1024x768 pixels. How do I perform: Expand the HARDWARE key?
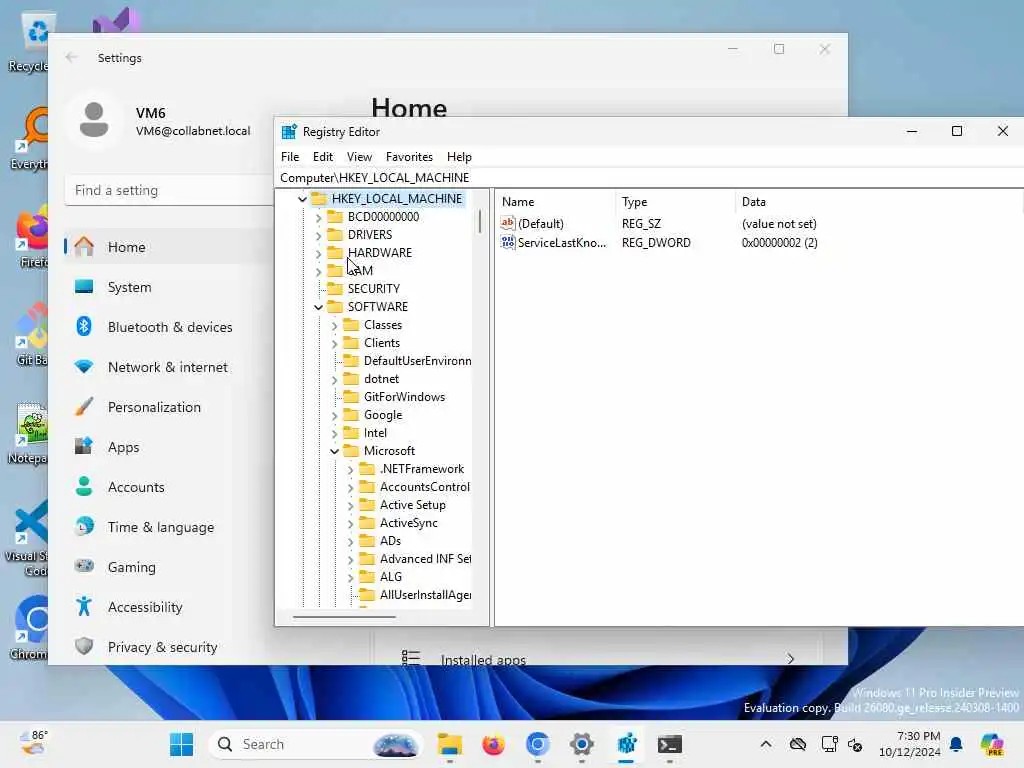[x=318, y=253]
